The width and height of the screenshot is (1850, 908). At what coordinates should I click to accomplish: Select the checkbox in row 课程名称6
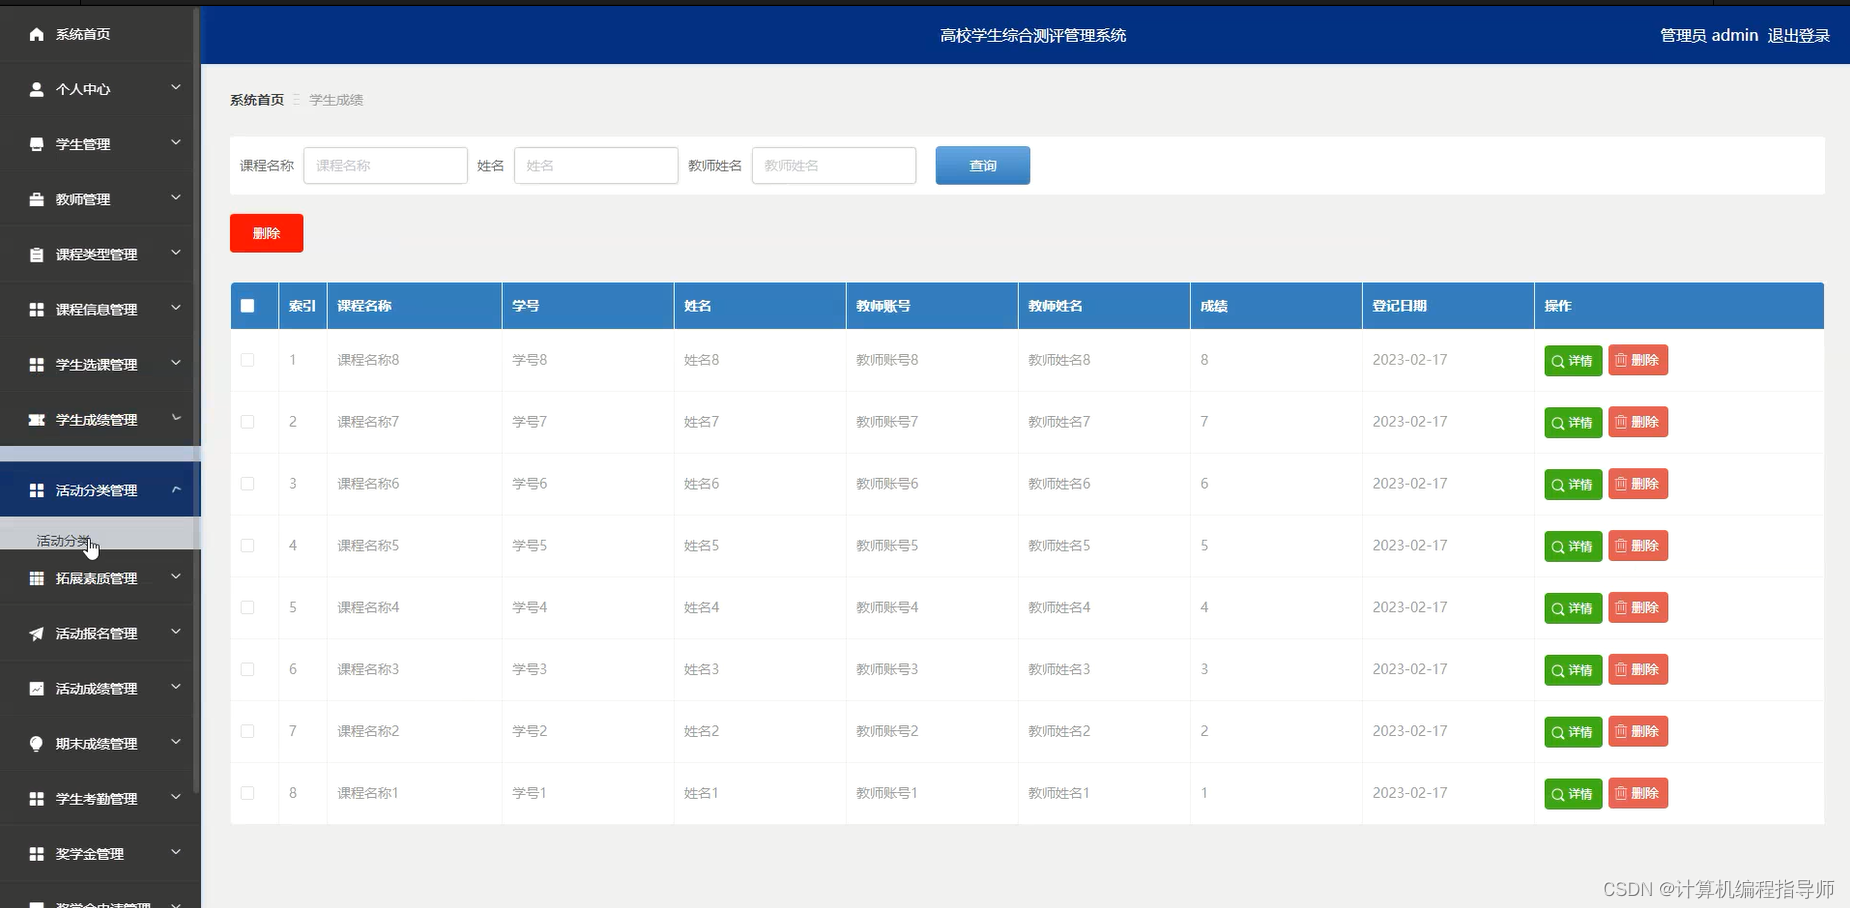[247, 484]
